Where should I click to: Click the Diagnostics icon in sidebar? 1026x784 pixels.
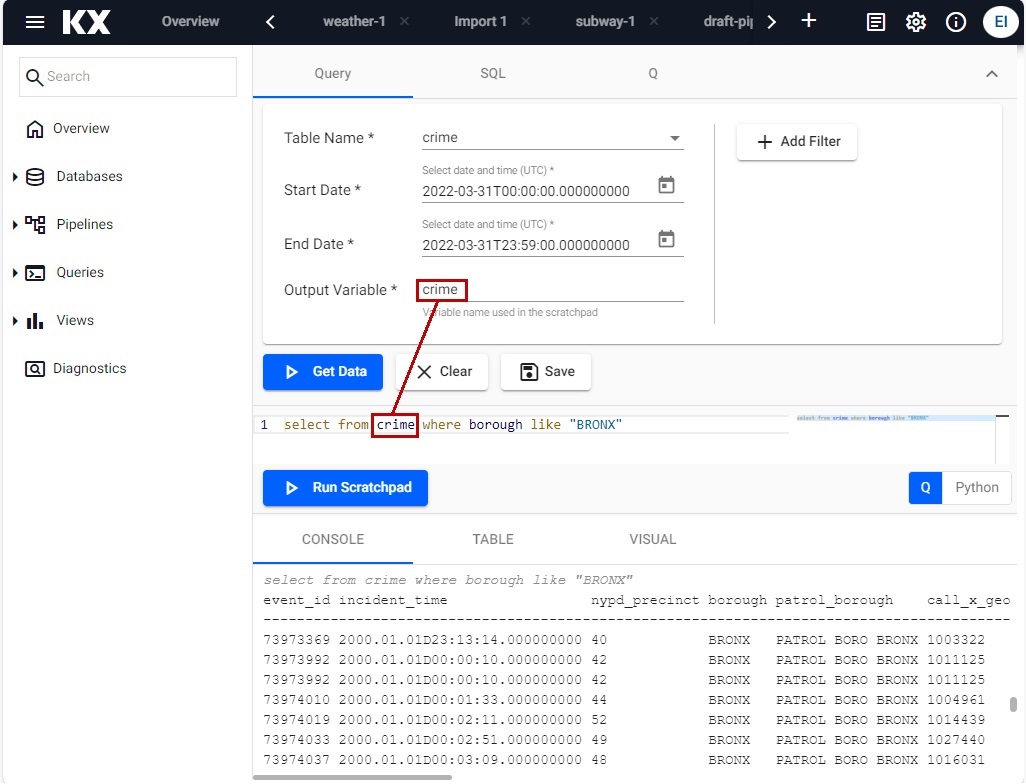[35, 369]
